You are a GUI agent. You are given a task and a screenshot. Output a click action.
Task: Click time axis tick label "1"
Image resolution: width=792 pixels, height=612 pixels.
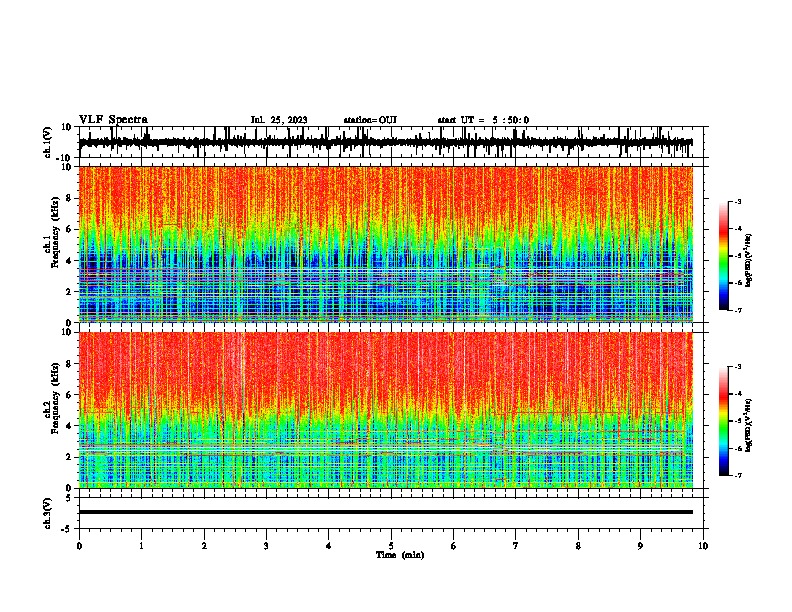click(141, 546)
